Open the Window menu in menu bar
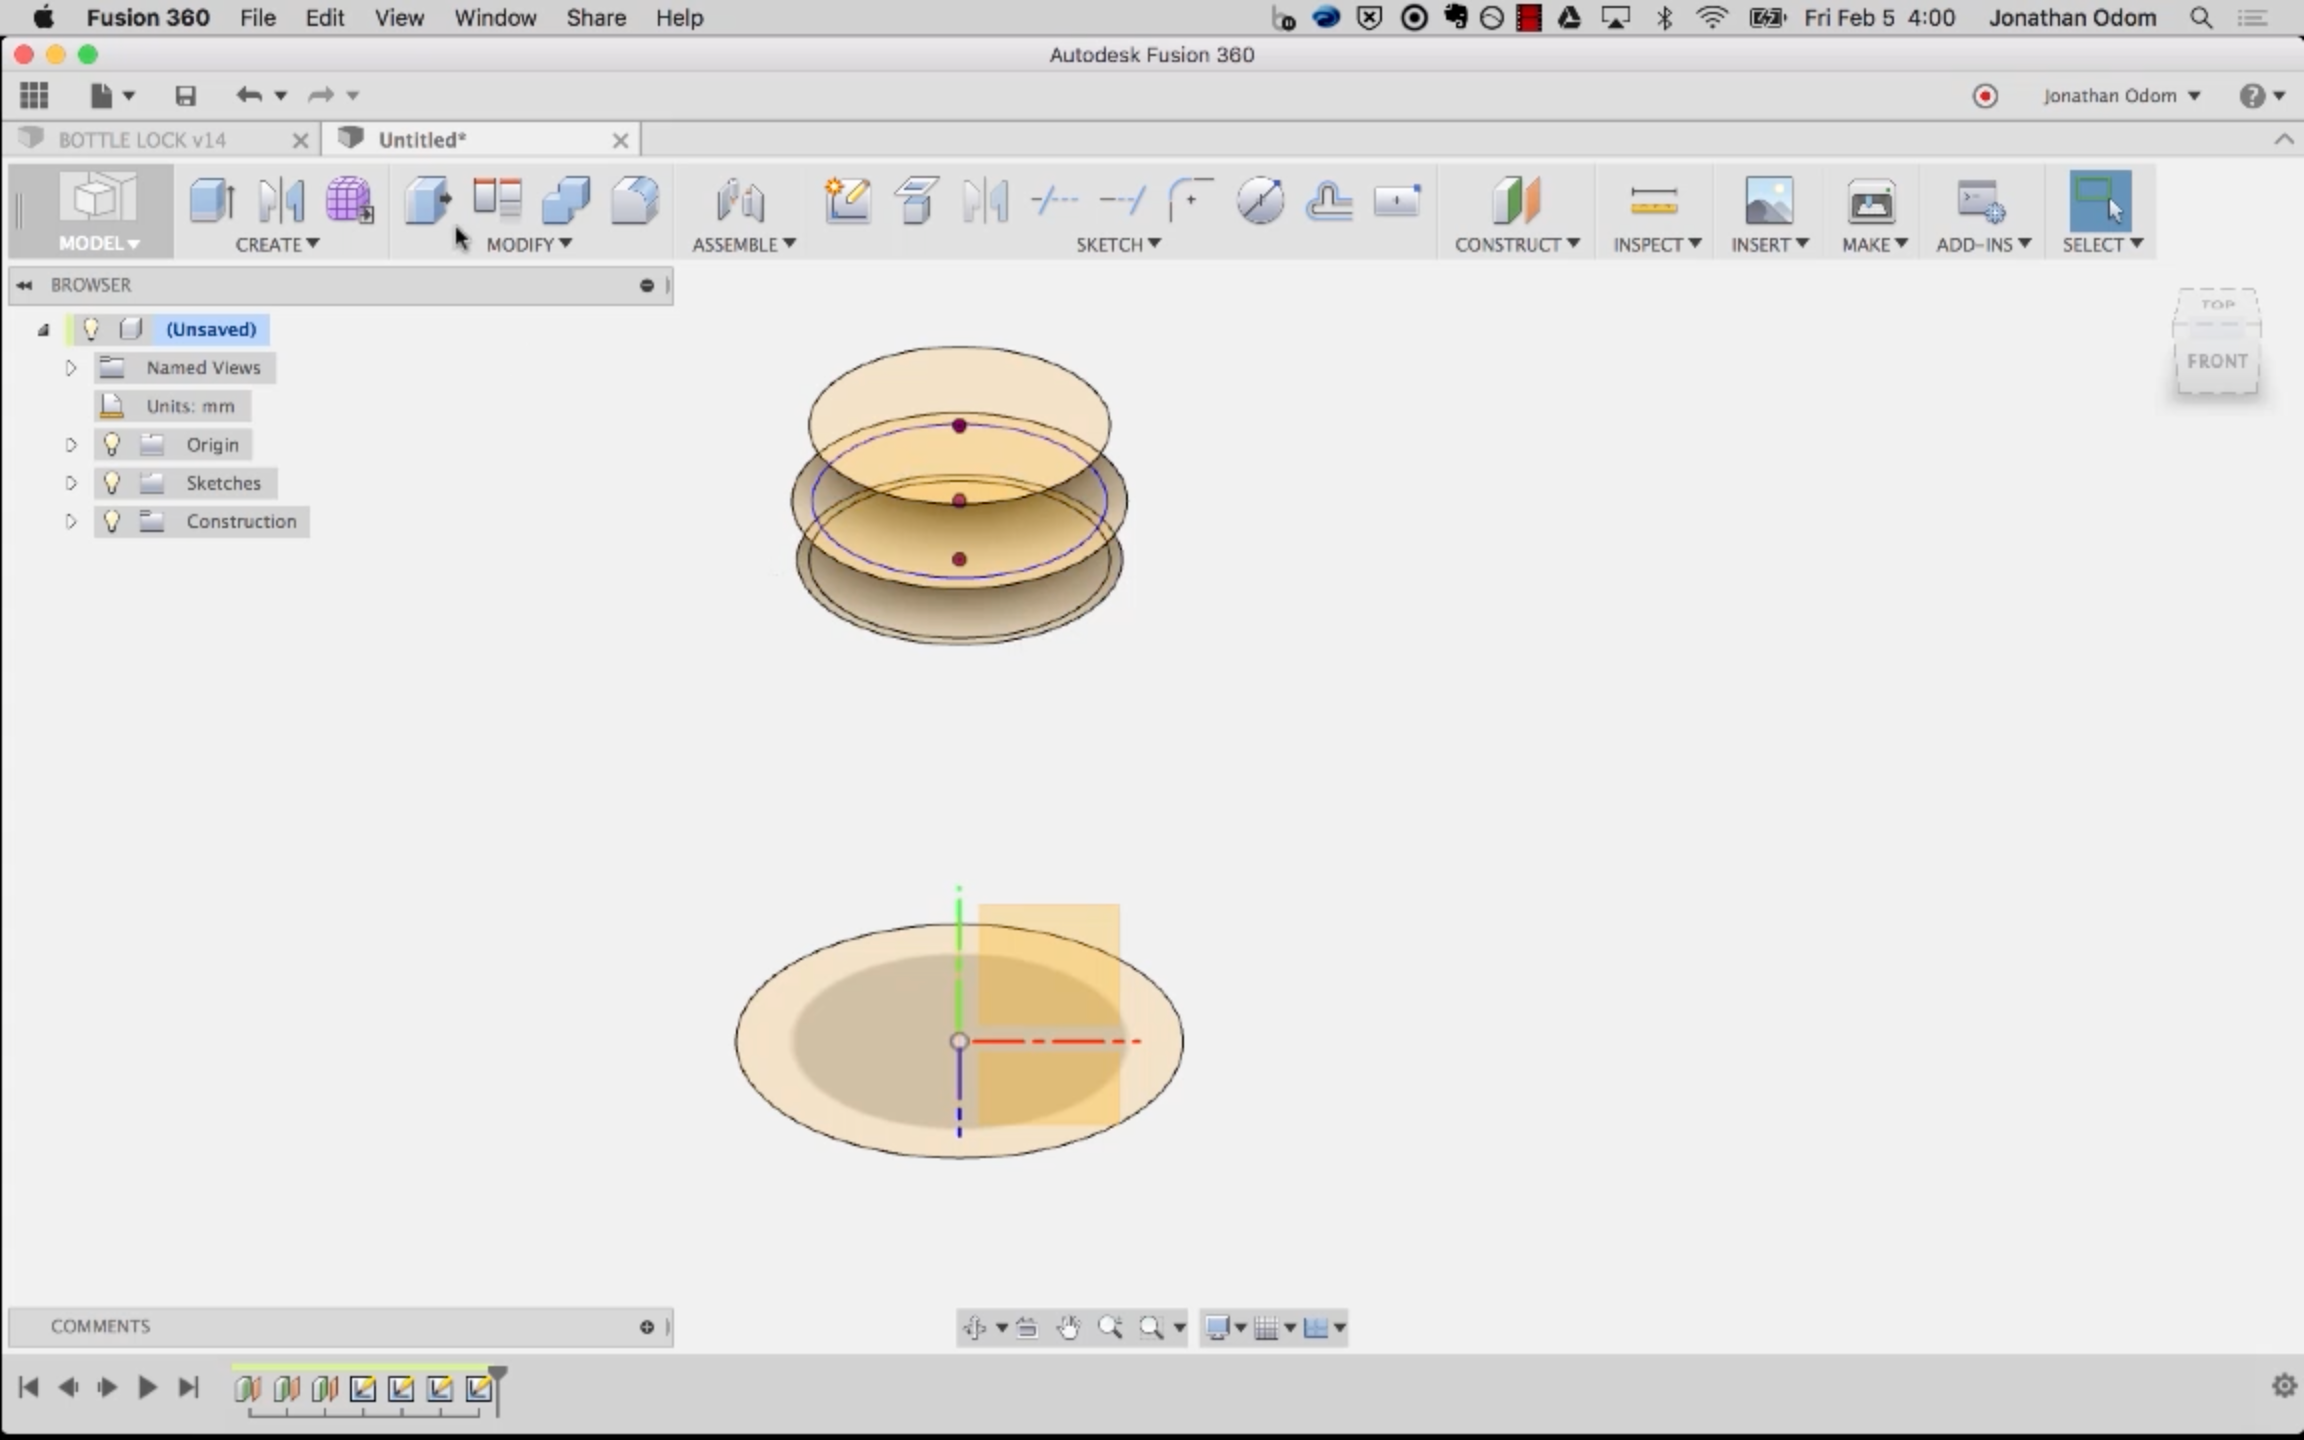The height and width of the screenshot is (1440, 2304). [495, 18]
